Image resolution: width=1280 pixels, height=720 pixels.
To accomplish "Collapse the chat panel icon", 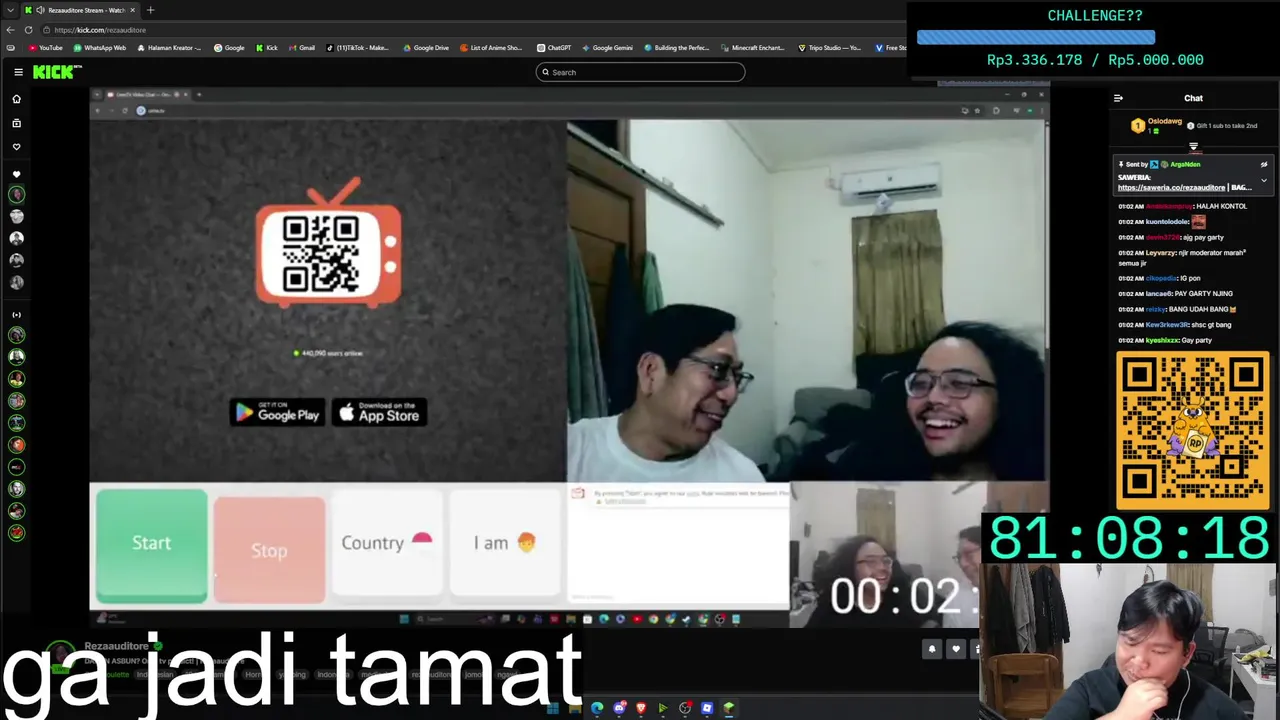I will 1118,98.
